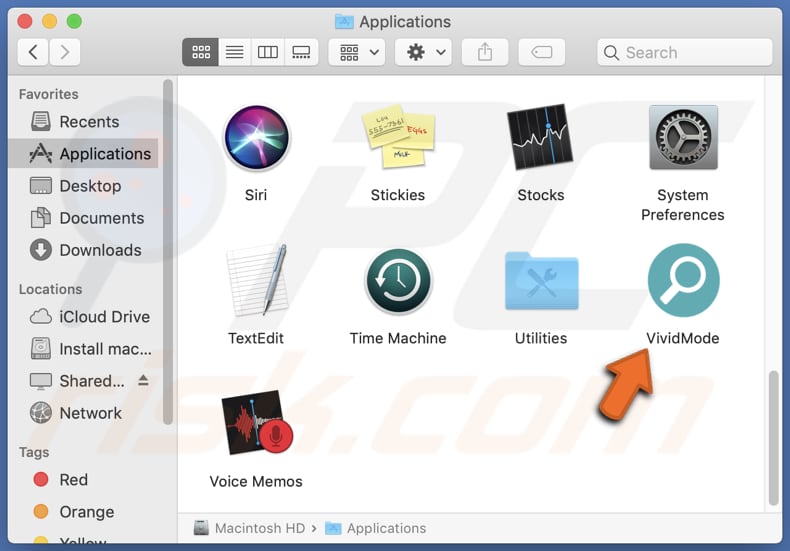The image size is (790, 551).
Task: Select the Stocks app icon
Action: click(x=540, y=136)
